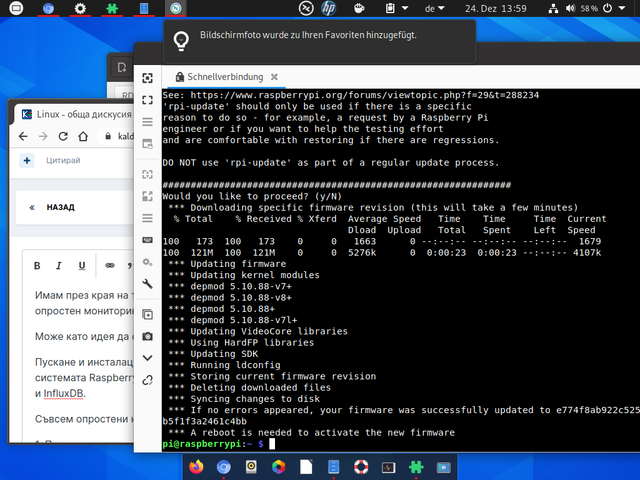Open calendar from '24. Dez 13:59' clock
This screenshot has width=640, height=480.
coord(496,8)
